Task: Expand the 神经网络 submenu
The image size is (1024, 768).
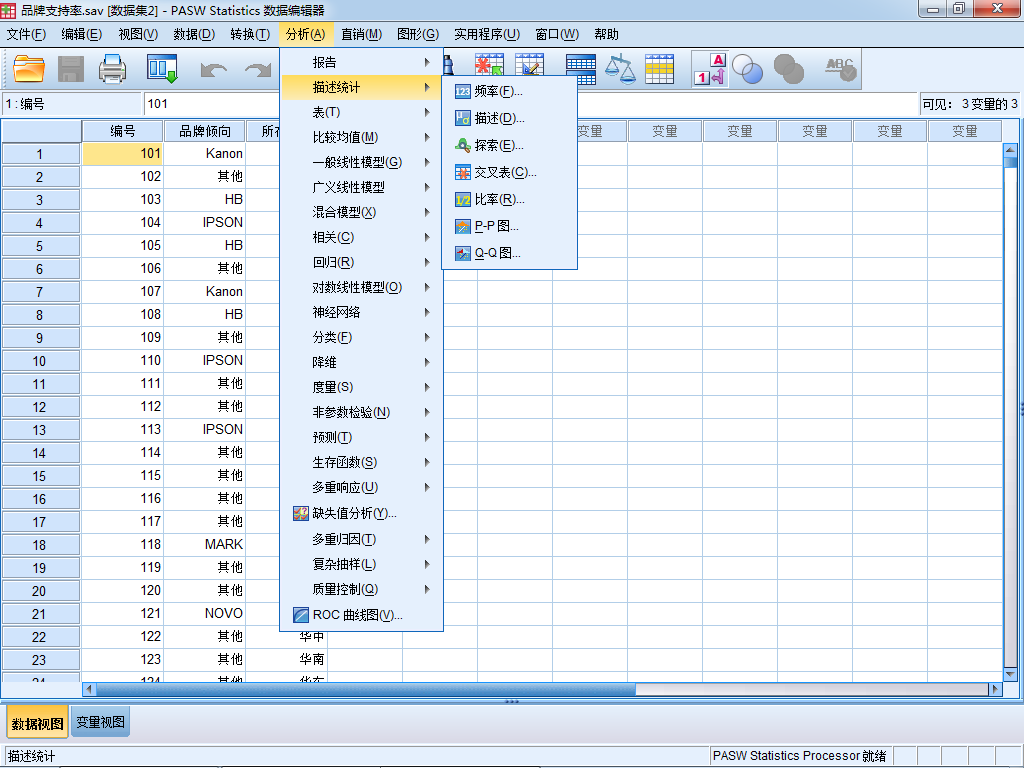Action: click(x=361, y=312)
